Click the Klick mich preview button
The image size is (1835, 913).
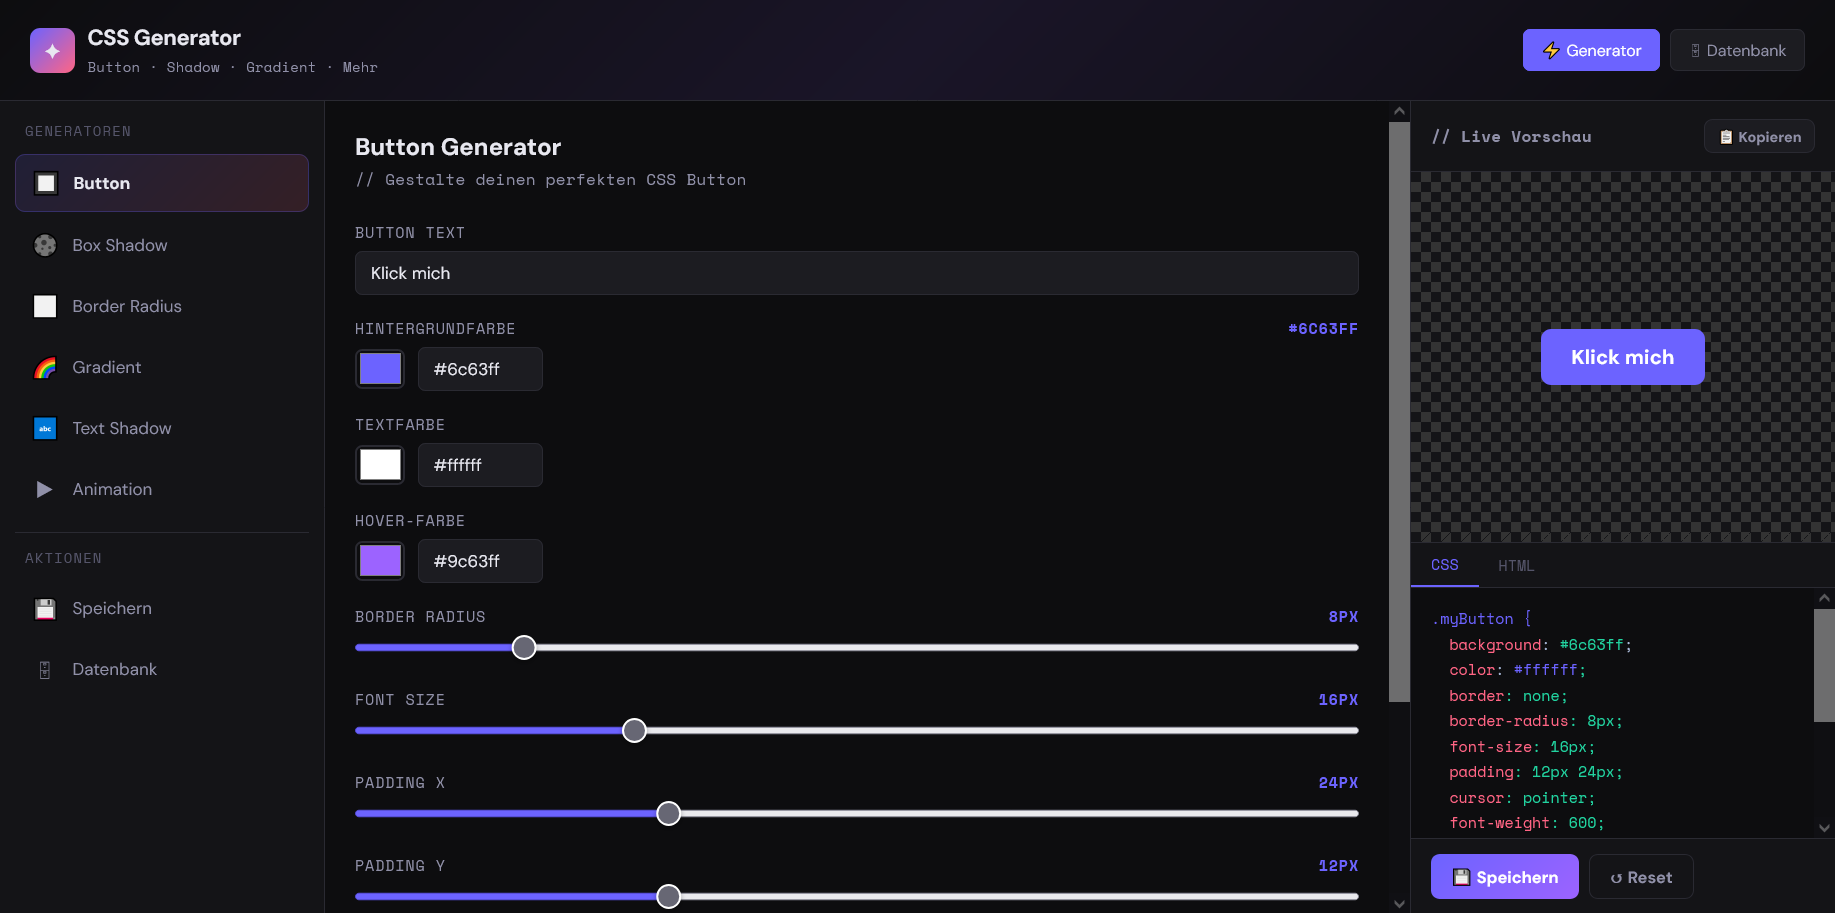point(1622,357)
